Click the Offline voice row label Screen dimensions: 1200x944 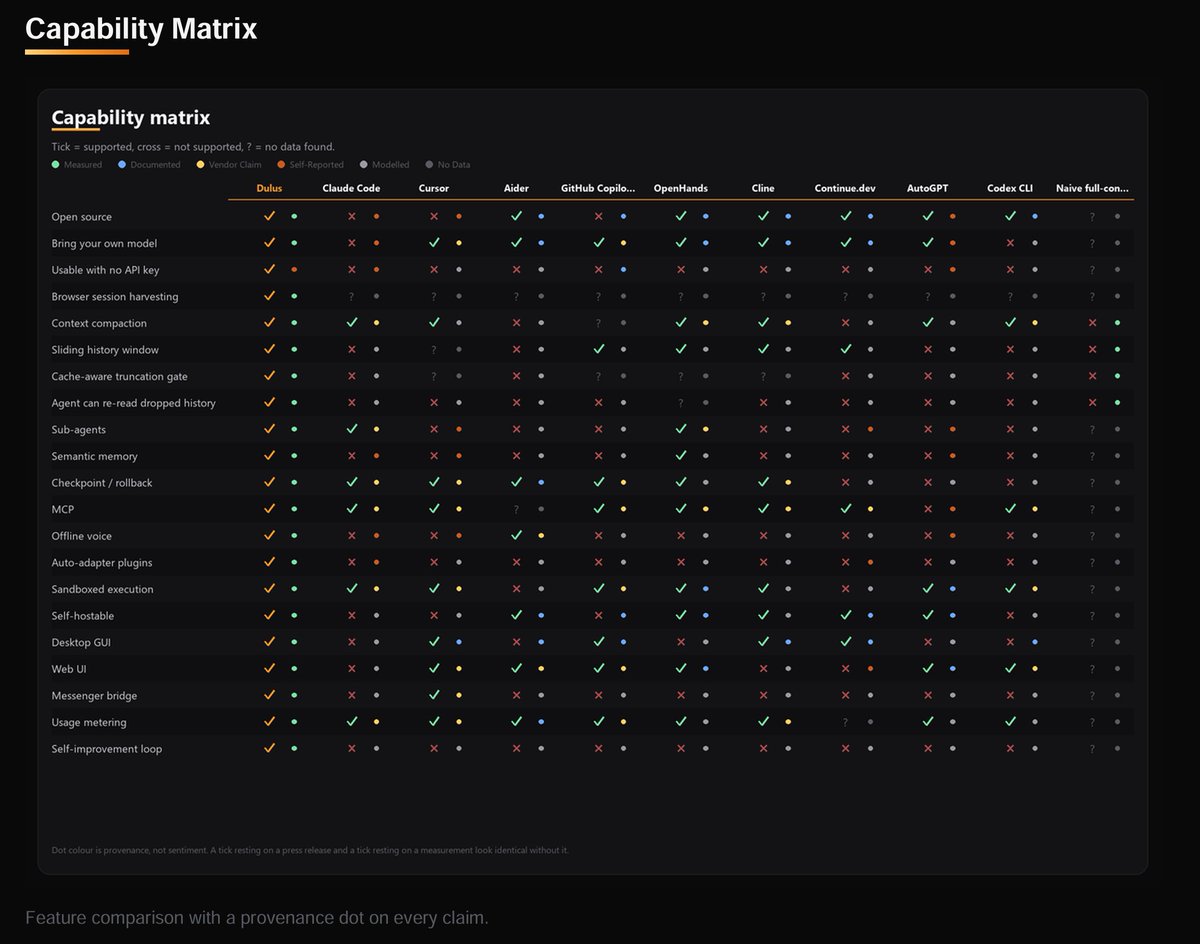82,536
